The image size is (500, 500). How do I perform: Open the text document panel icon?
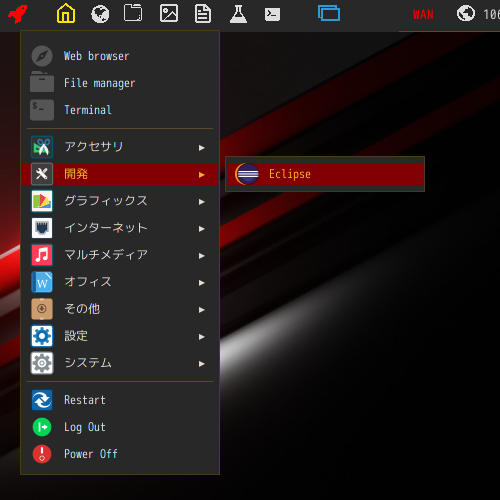pos(203,14)
